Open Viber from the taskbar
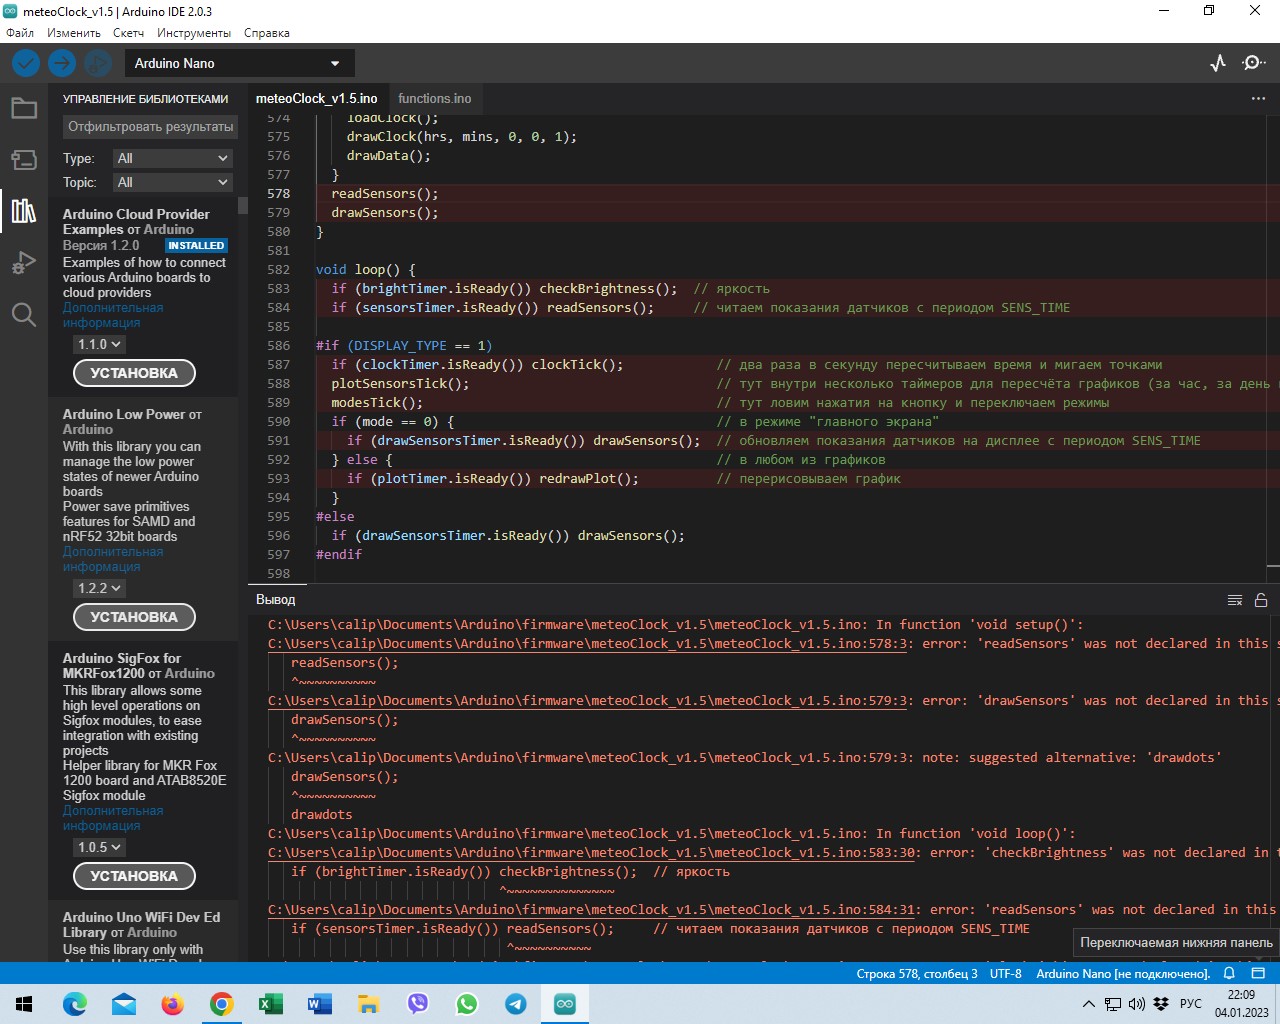This screenshot has height=1024, width=1280. [418, 1004]
